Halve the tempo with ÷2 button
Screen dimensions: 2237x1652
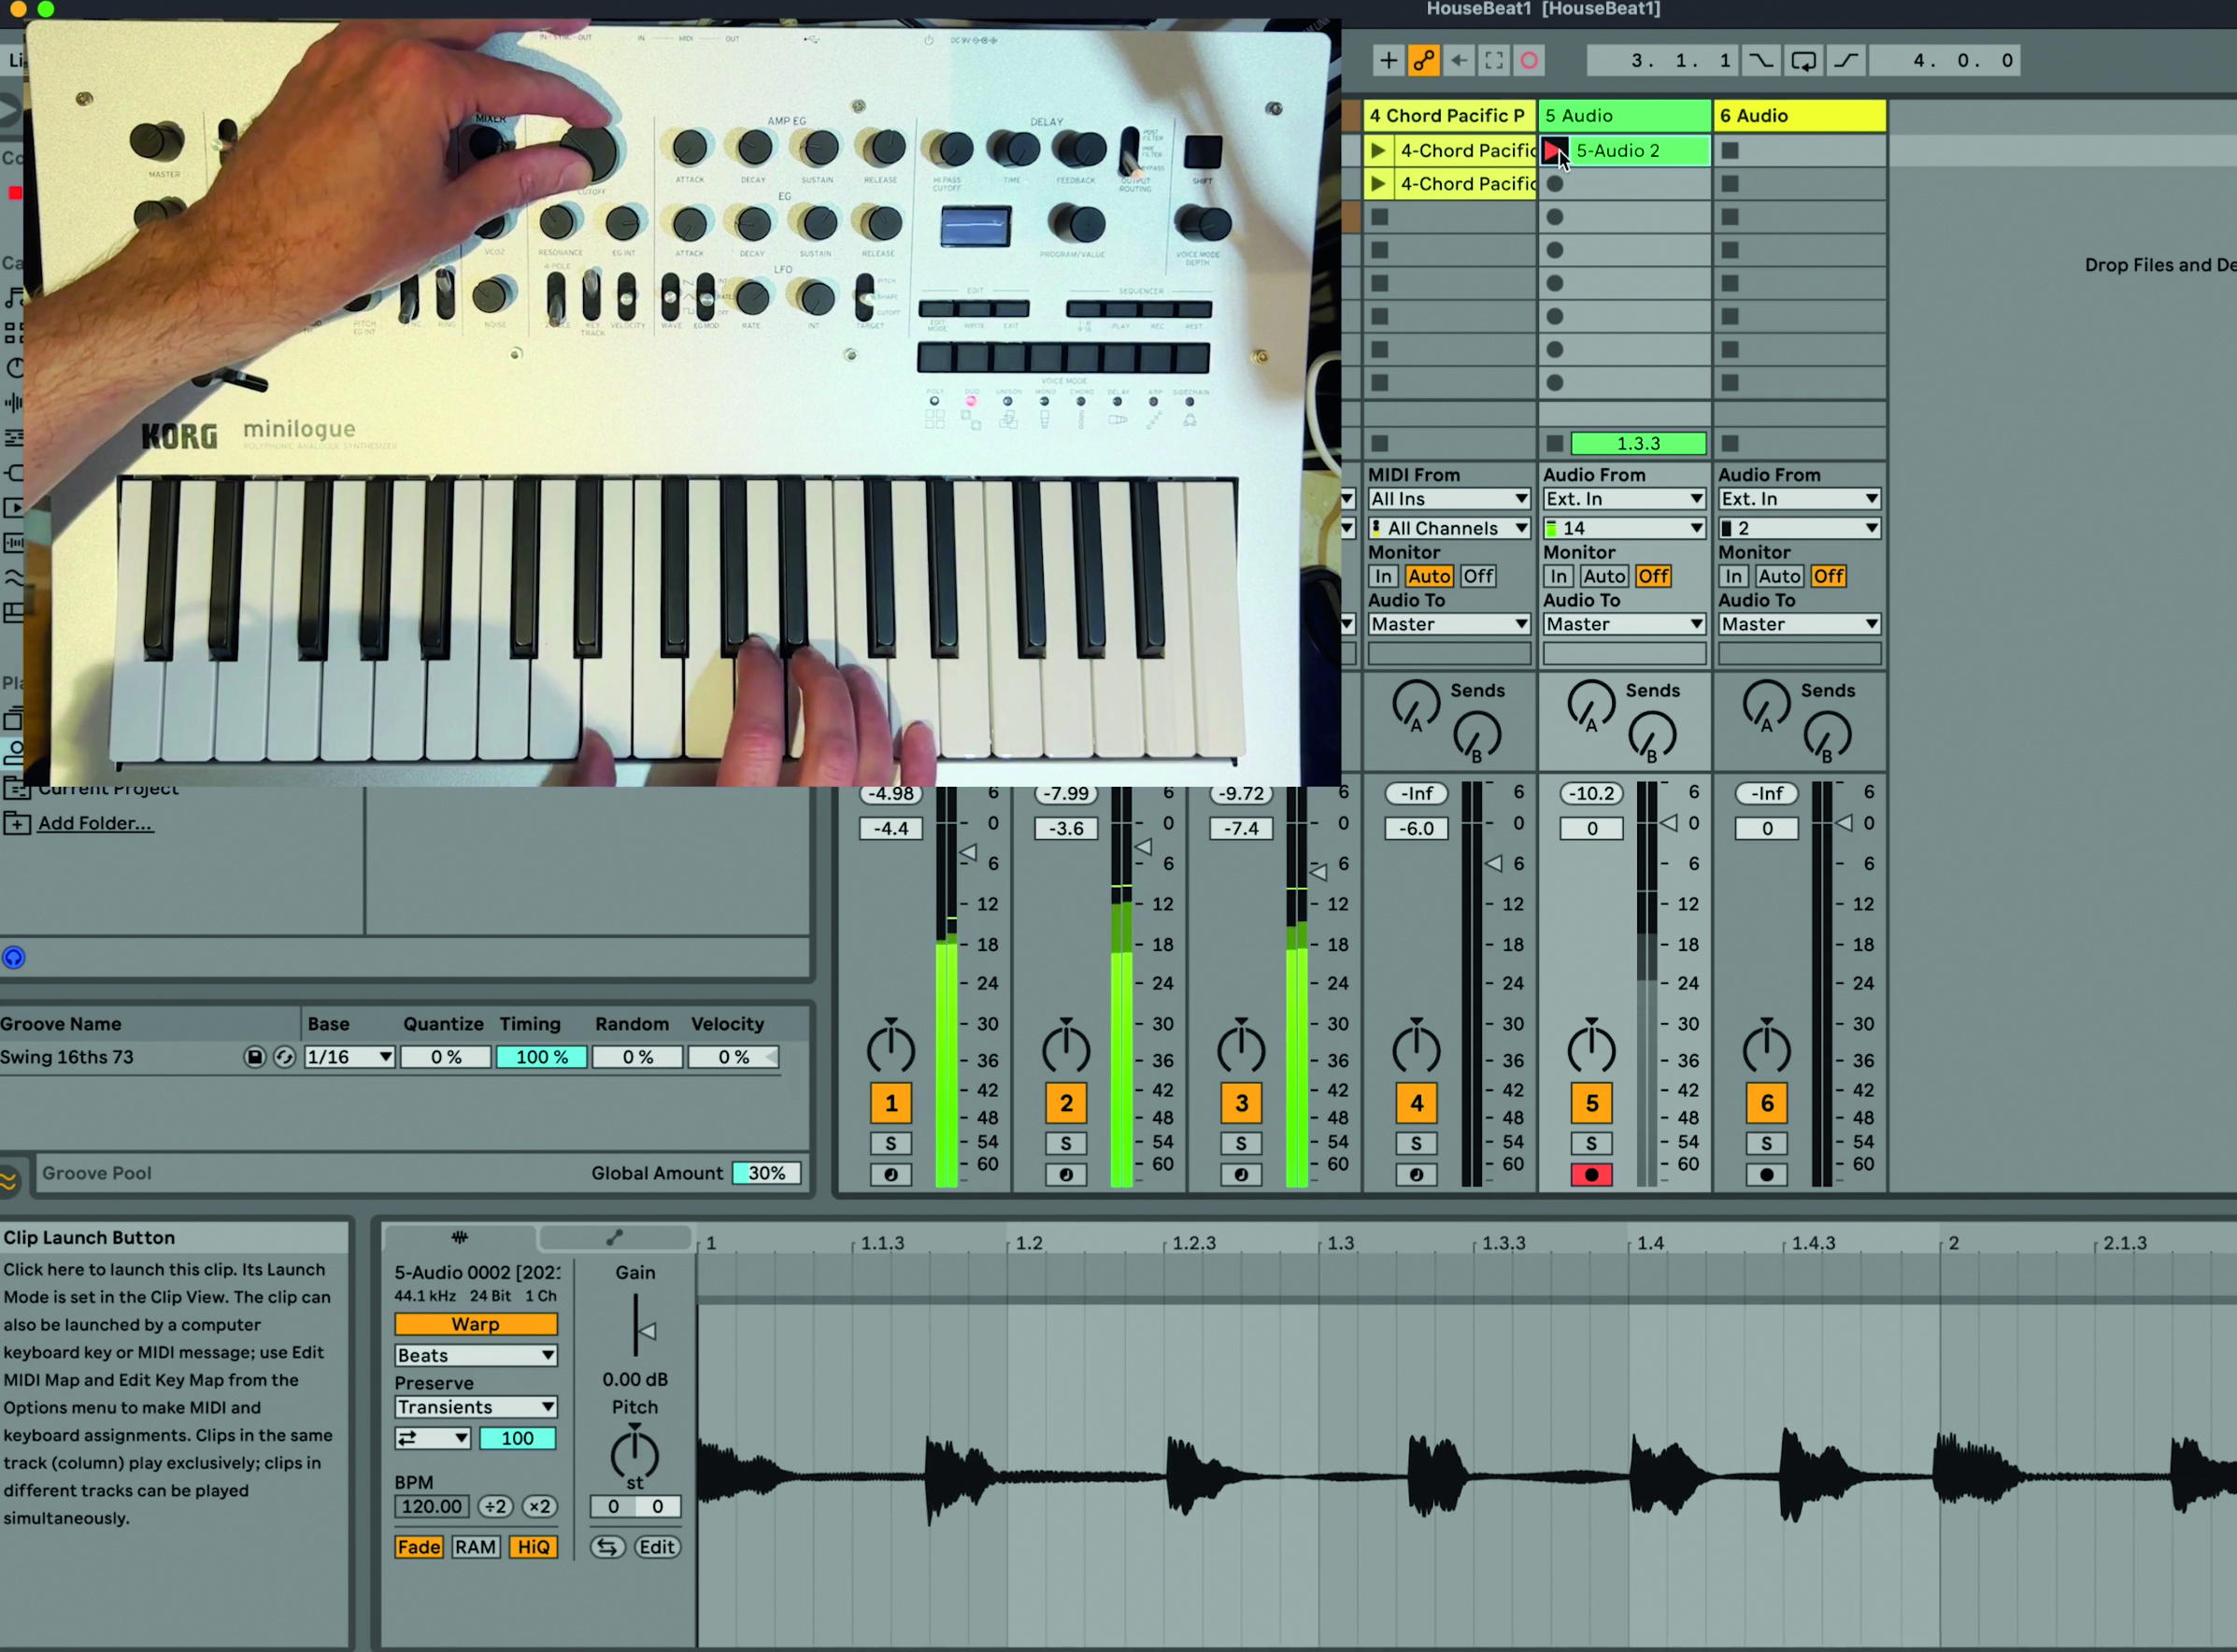(496, 1507)
